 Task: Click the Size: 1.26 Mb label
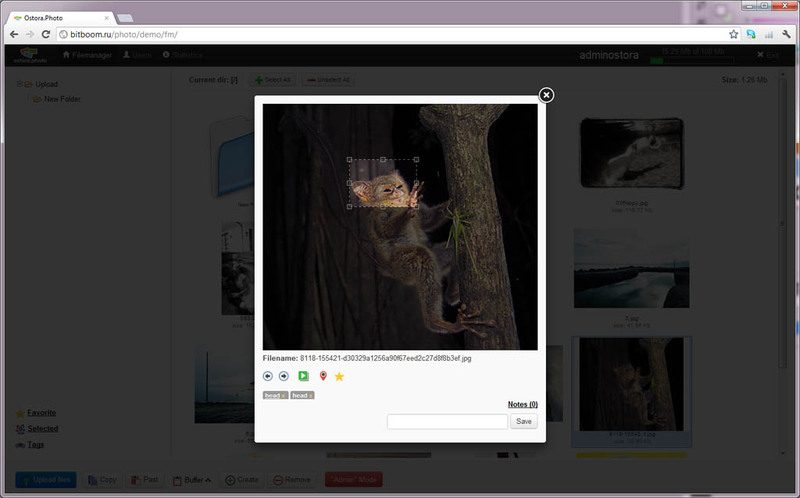pos(744,80)
